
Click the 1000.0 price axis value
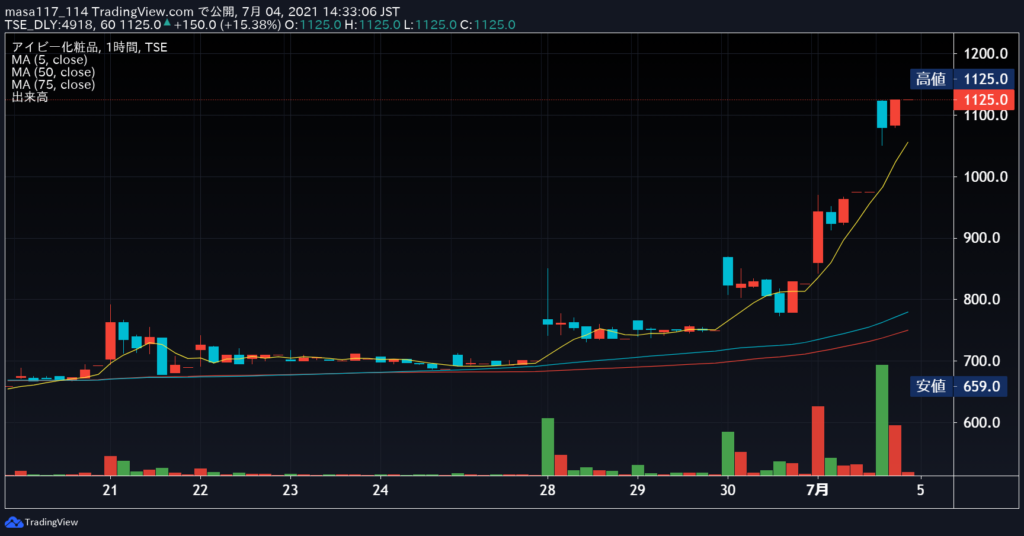(985, 176)
